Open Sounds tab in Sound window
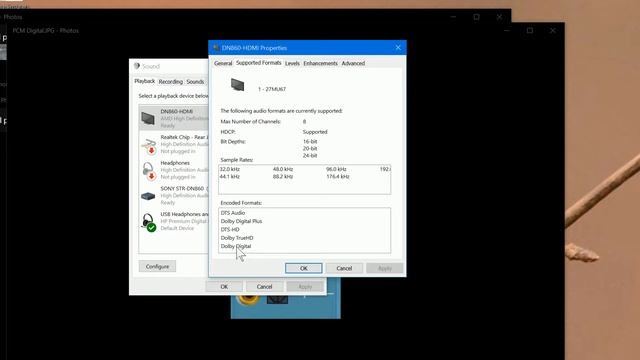Screen dimensions: 640x360 (195, 82)
